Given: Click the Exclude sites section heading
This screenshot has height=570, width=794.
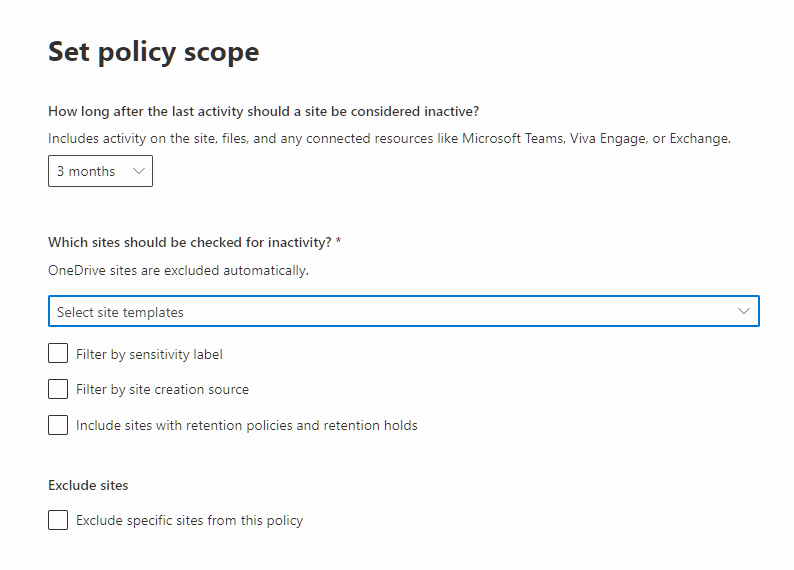Looking at the screenshot, I should (x=88, y=485).
